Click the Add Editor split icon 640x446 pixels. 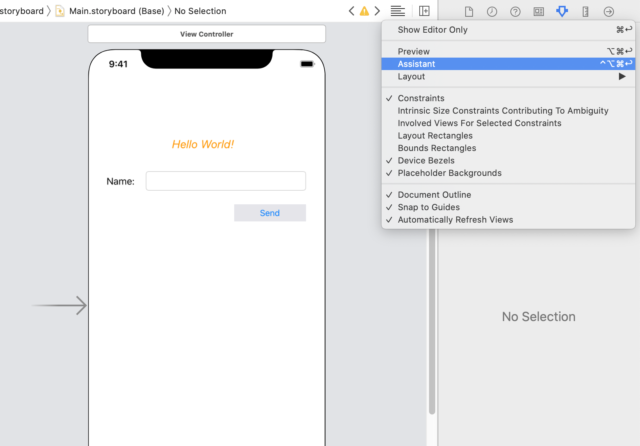click(x=424, y=11)
